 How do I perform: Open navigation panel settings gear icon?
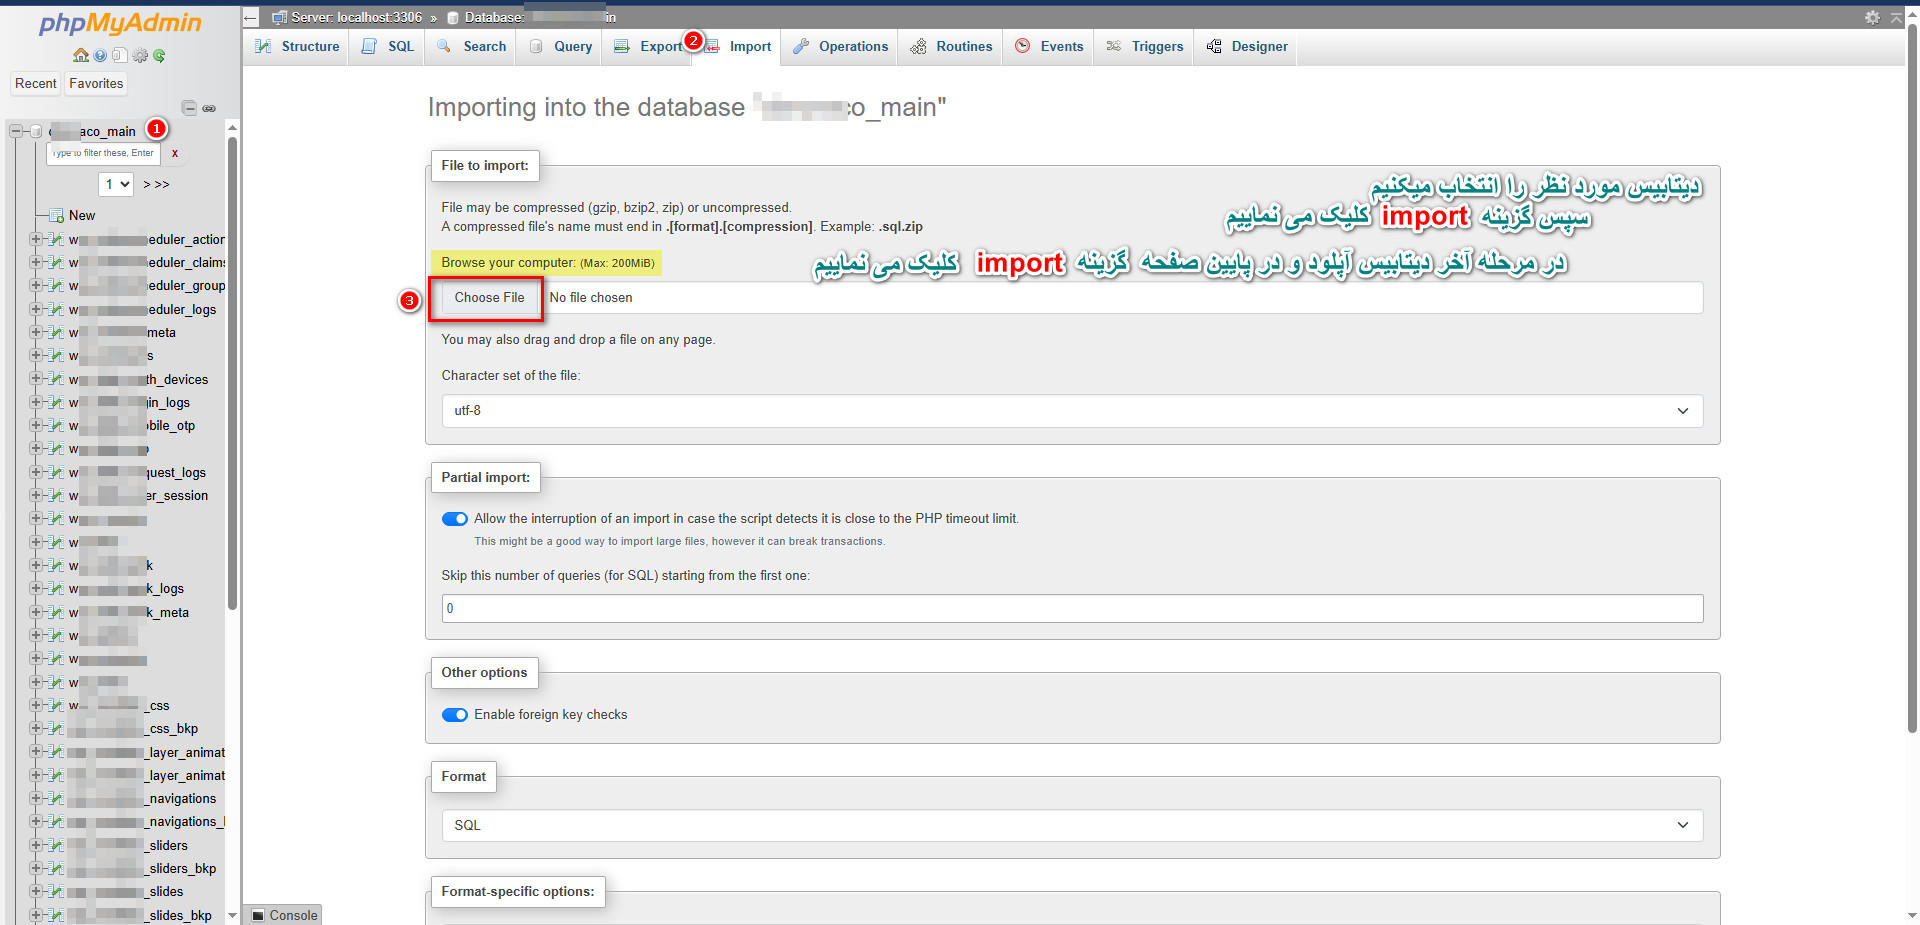(140, 56)
